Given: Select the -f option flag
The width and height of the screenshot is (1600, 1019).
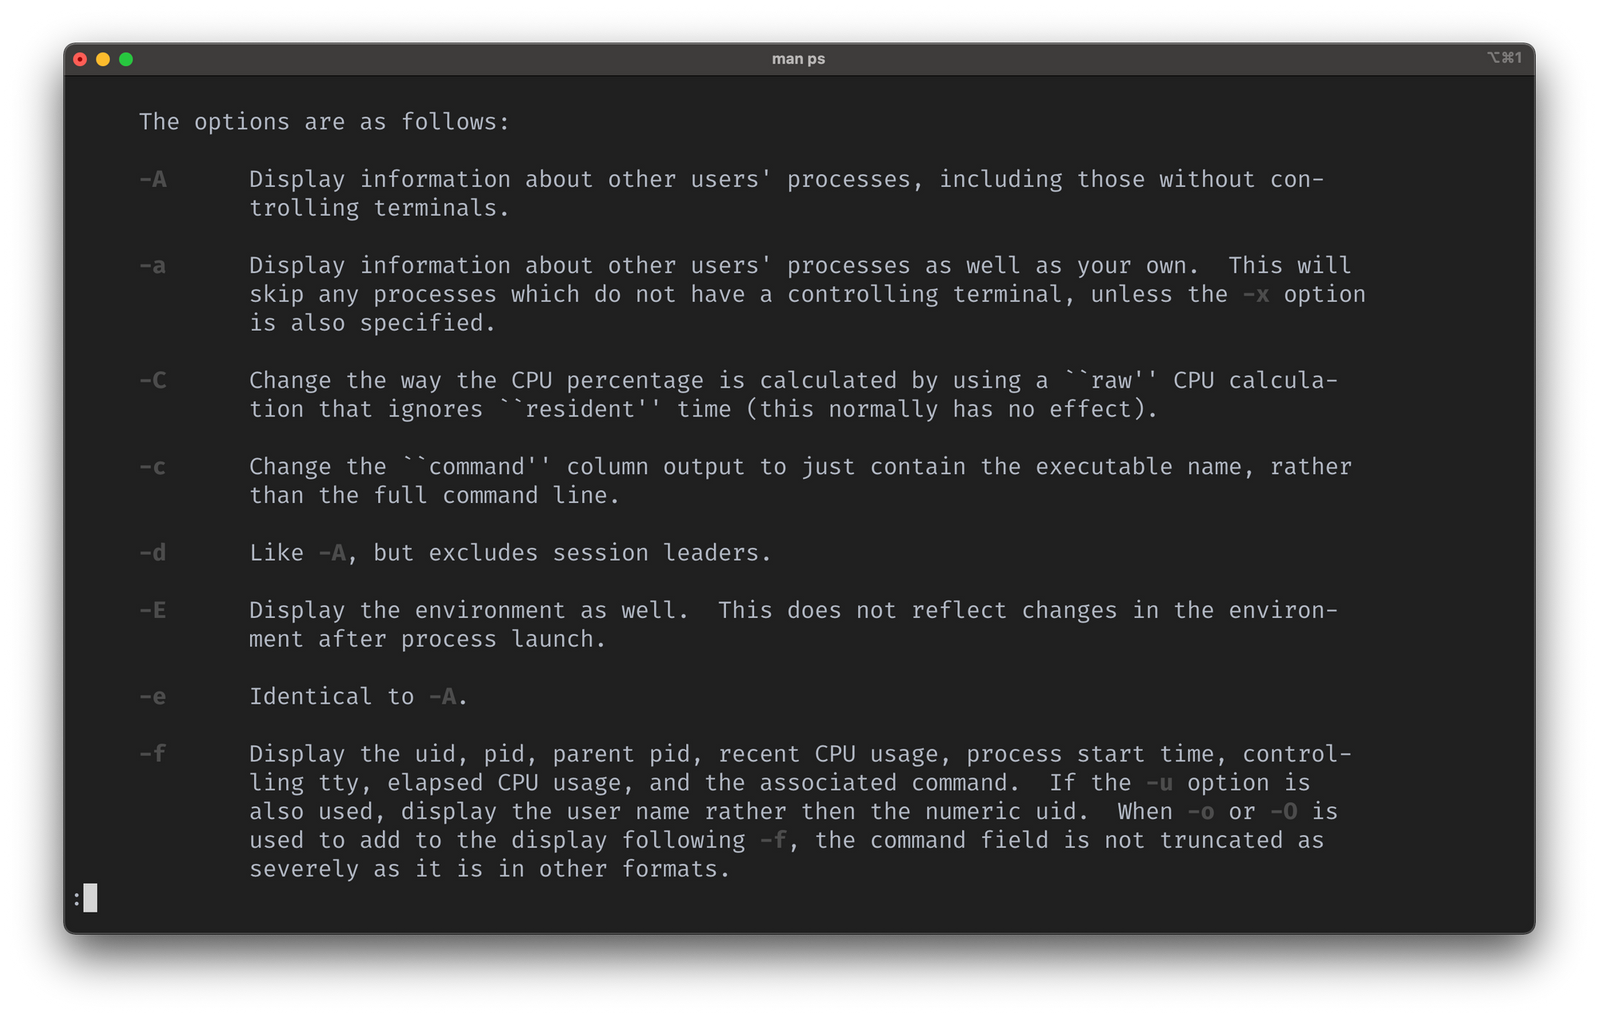Looking at the screenshot, I should 151,753.
